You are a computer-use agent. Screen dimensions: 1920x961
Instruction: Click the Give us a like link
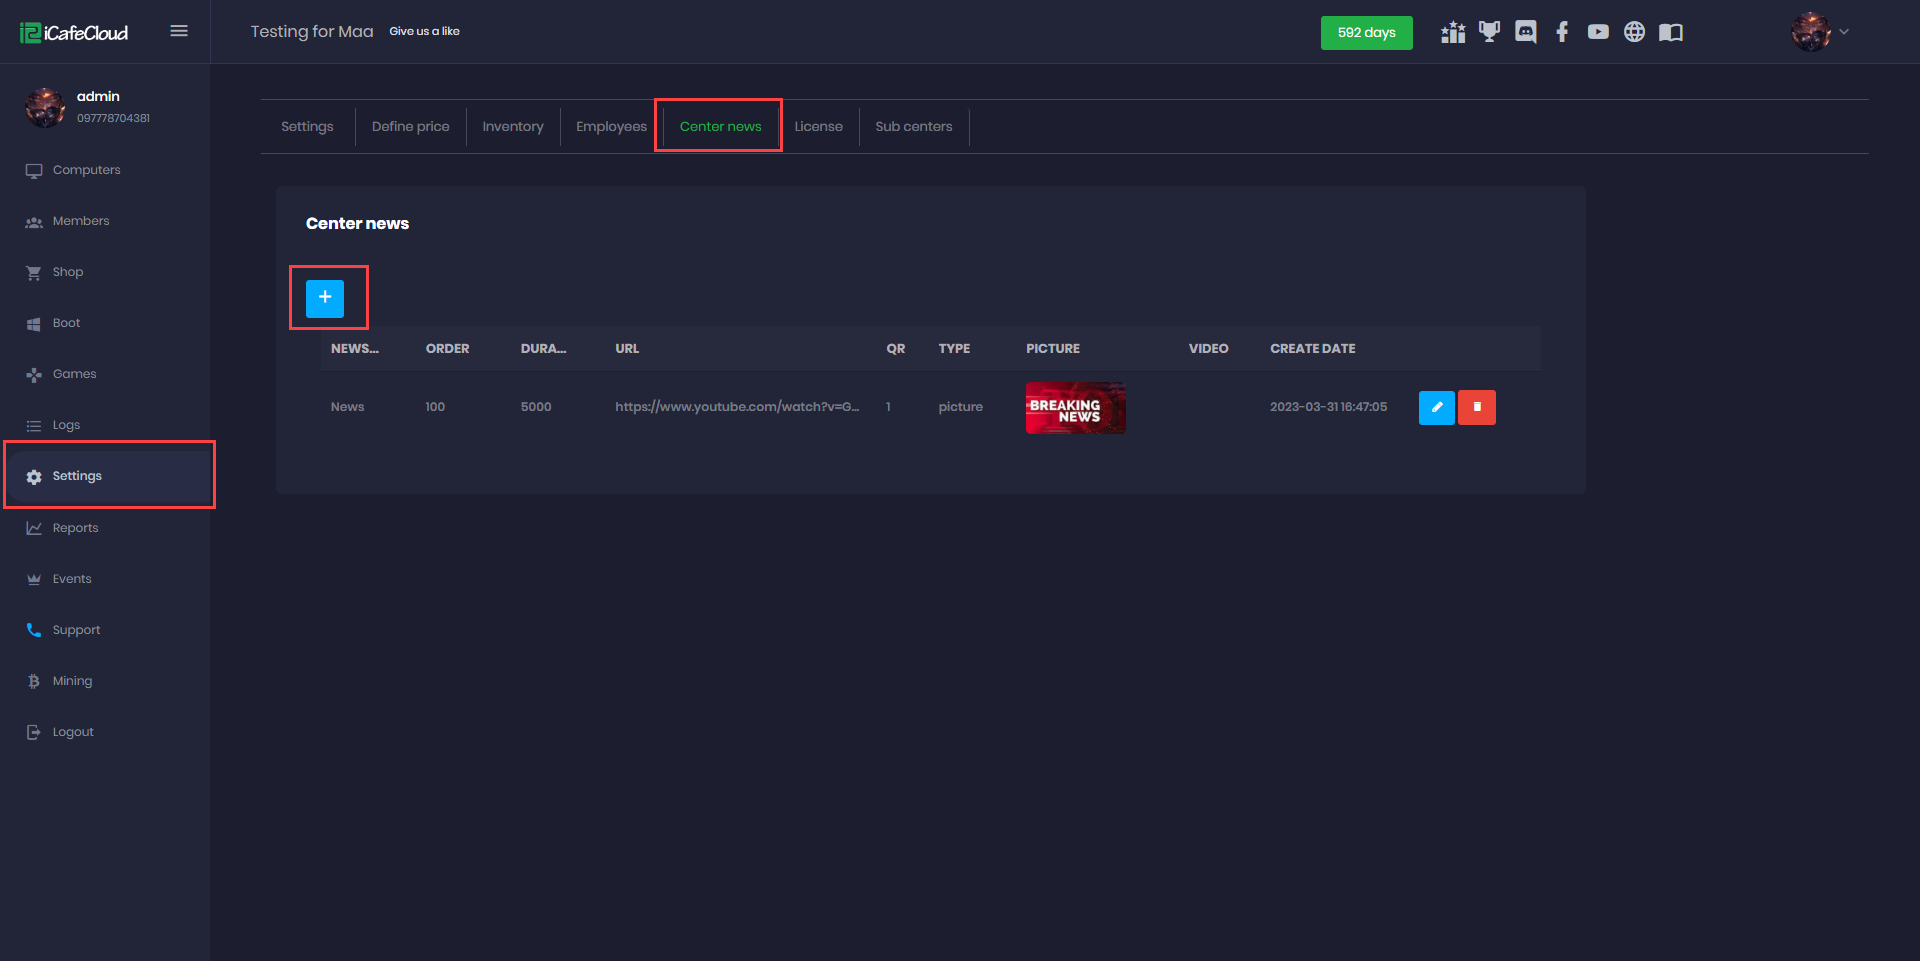424,31
